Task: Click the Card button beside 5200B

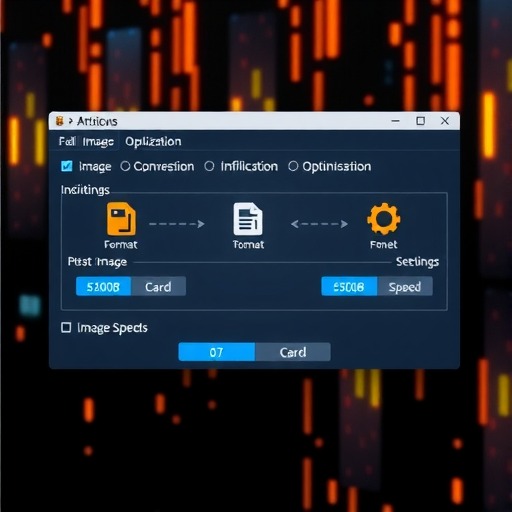Action: [158, 286]
